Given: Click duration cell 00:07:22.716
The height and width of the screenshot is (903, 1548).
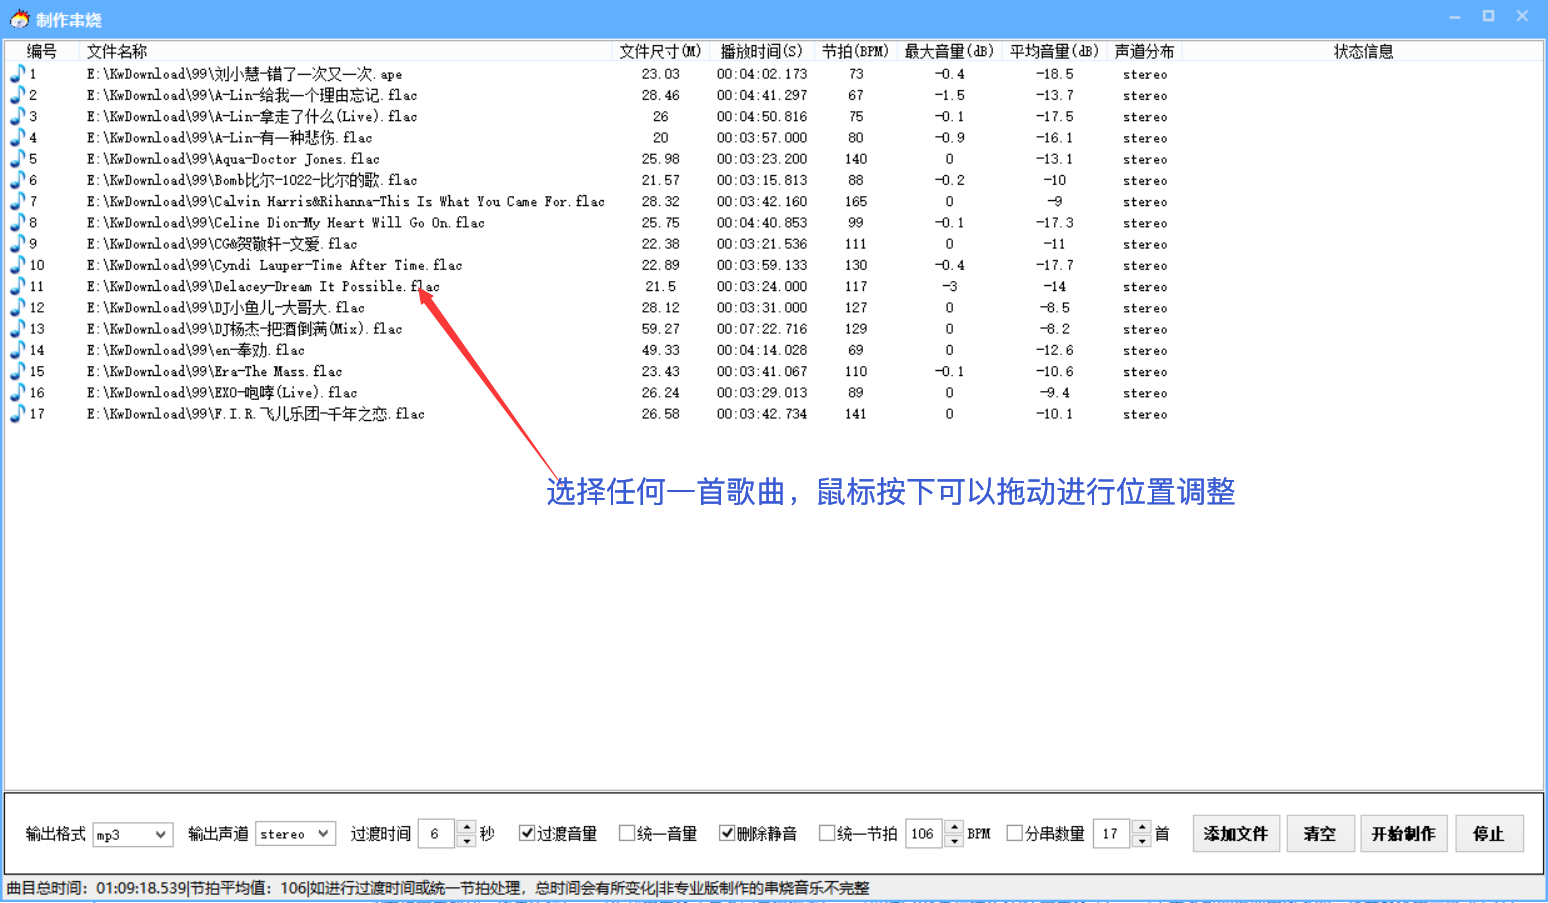Looking at the screenshot, I should [761, 329].
